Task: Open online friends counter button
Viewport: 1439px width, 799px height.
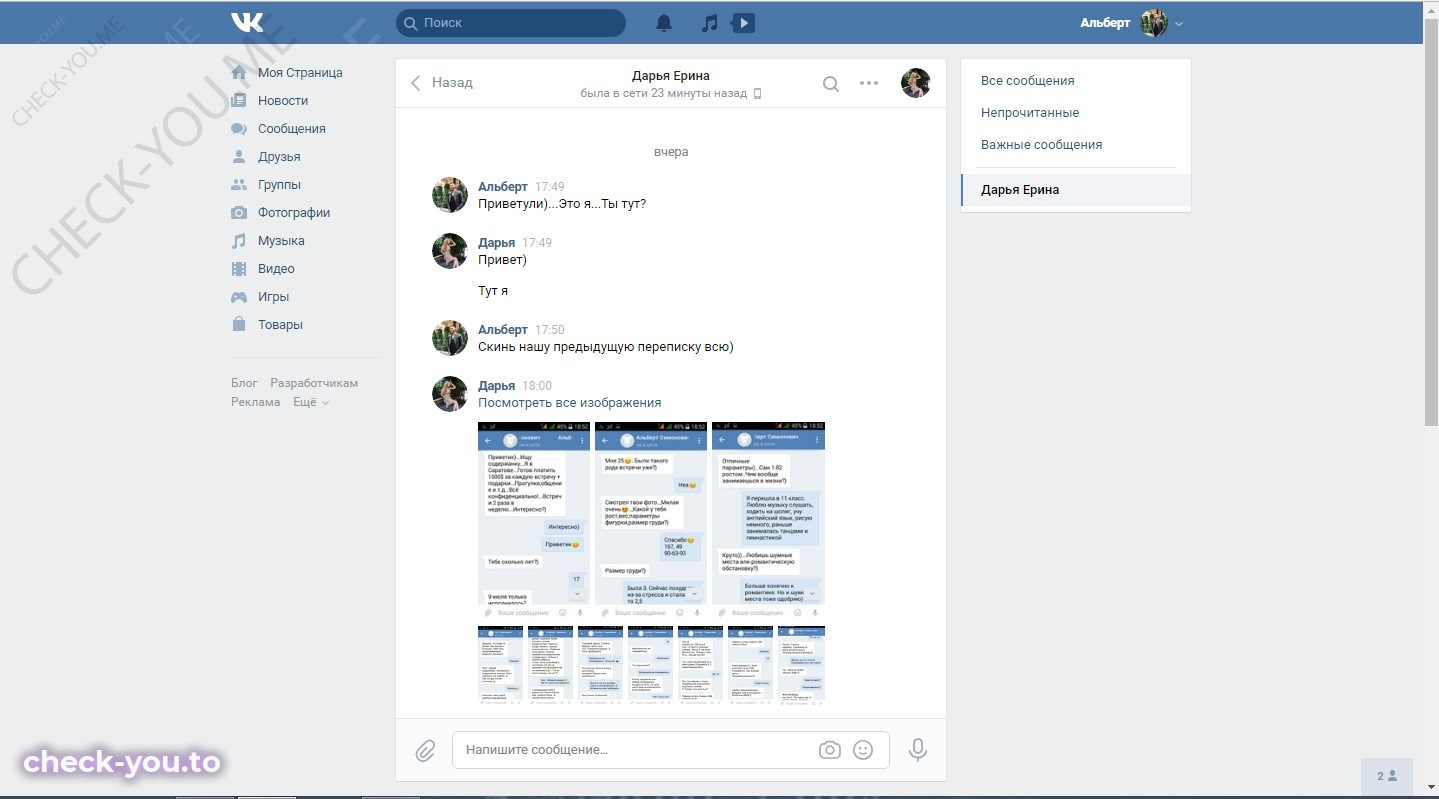Action: coord(1387,776)
